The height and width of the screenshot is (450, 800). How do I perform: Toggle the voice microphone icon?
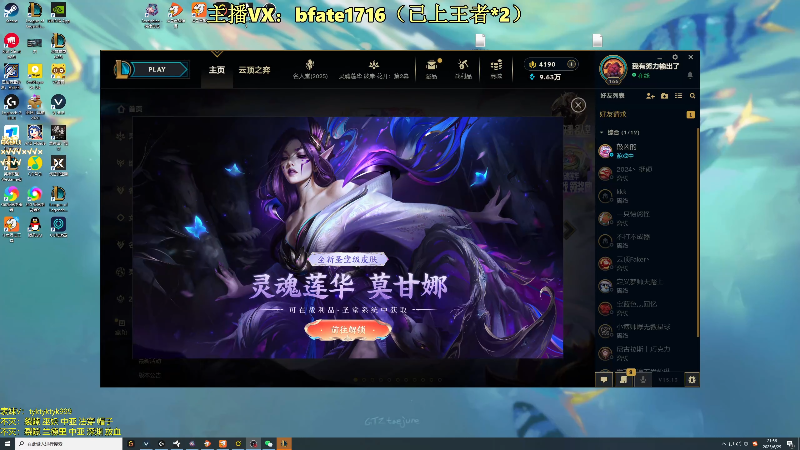coord(643,380)
